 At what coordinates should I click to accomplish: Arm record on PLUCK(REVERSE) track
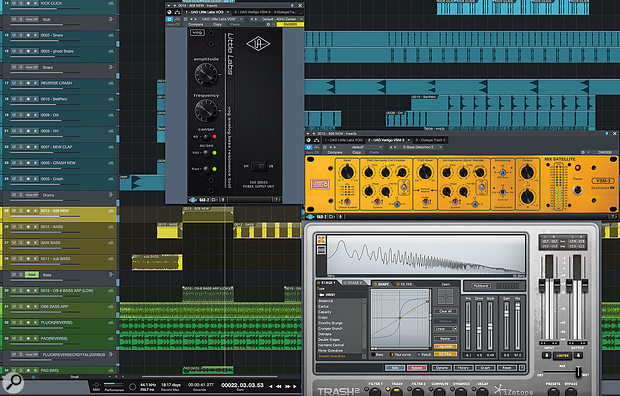(x=28, y=322)
